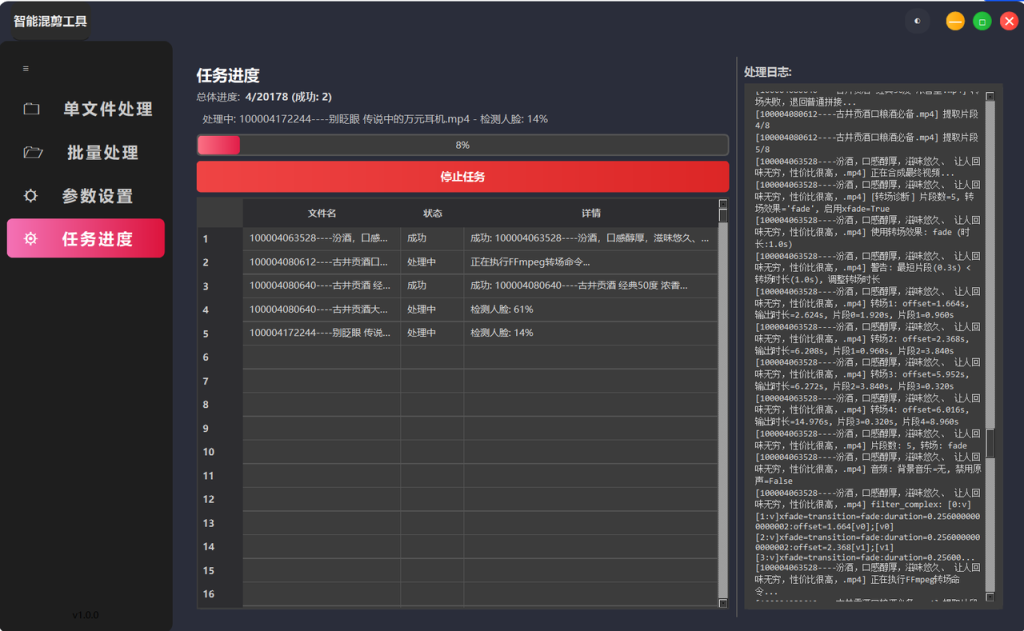Click the task table vertical scrollbar
The image size is (1024, 631).
tap(723, 404)
